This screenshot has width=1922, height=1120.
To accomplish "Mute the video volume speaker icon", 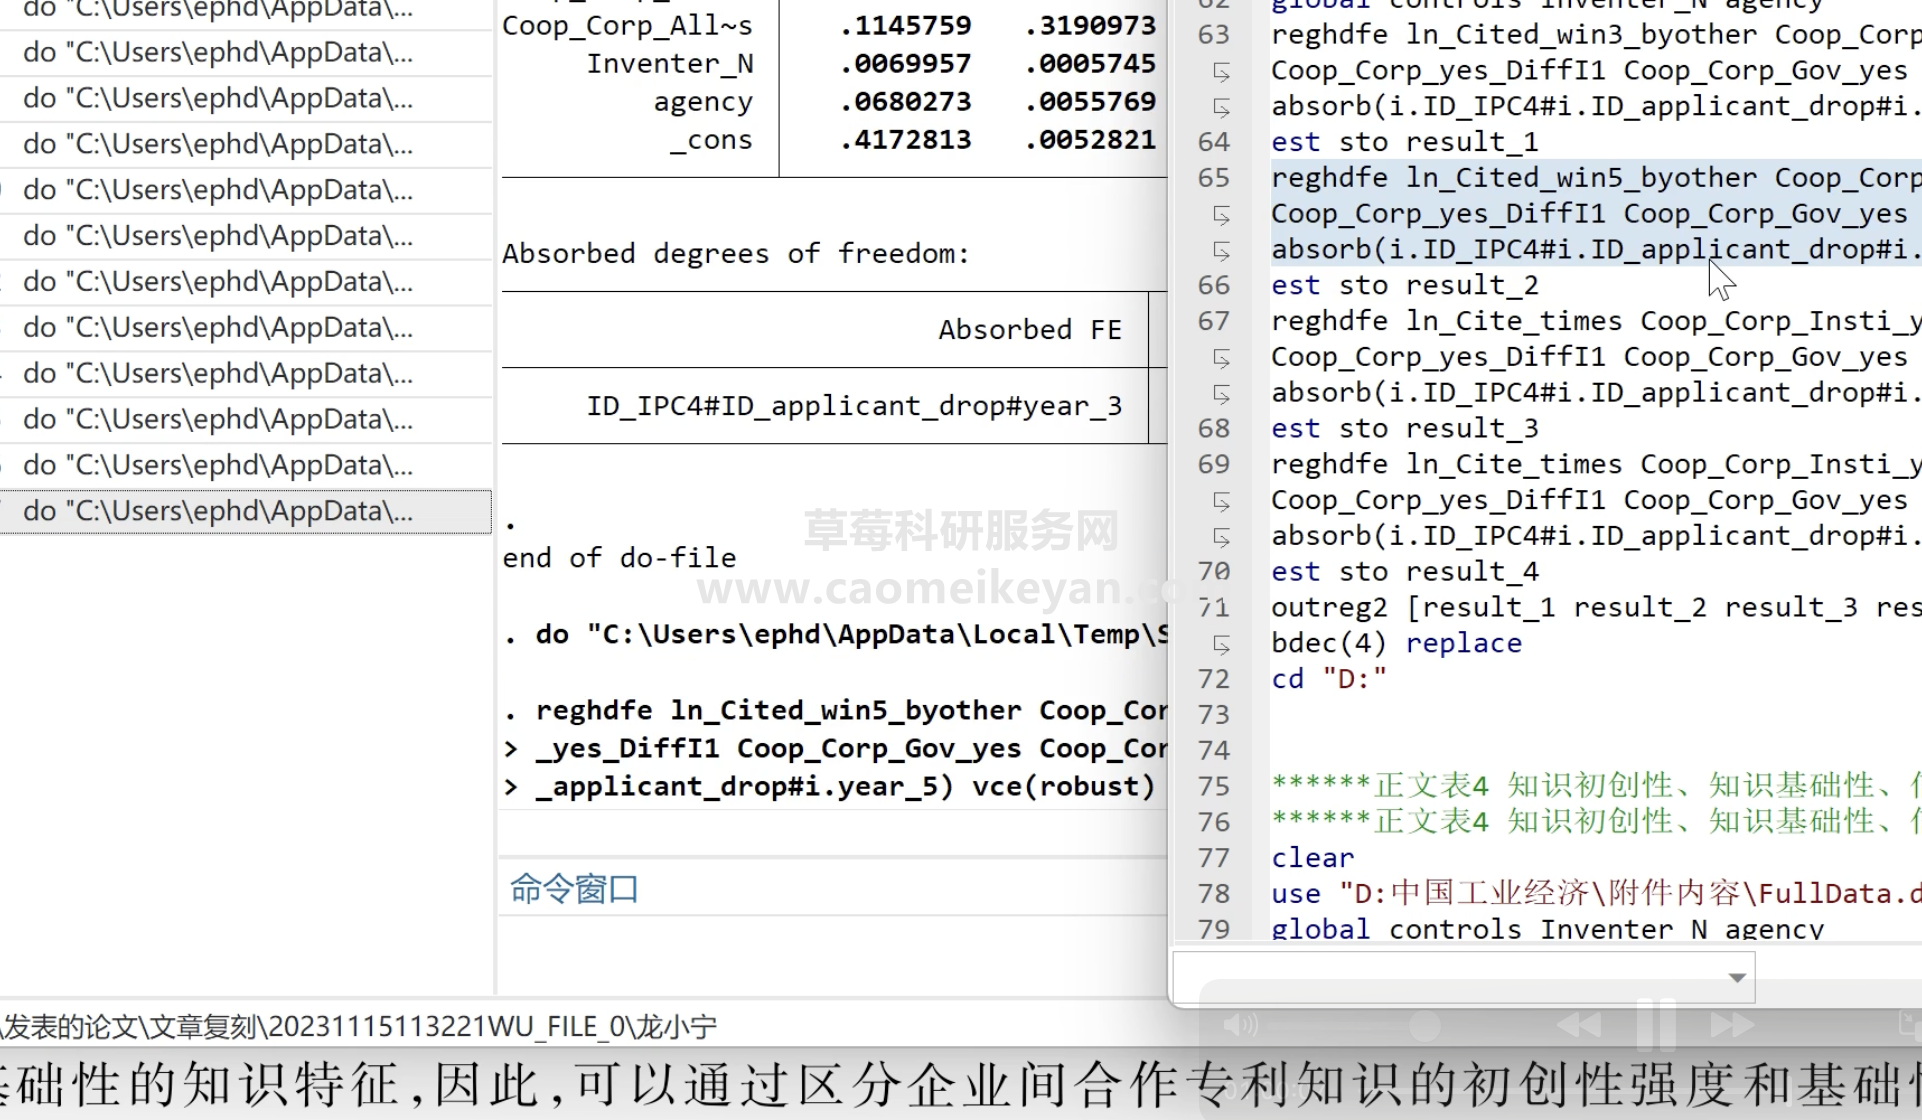I will click(x=1240, y=1025).
